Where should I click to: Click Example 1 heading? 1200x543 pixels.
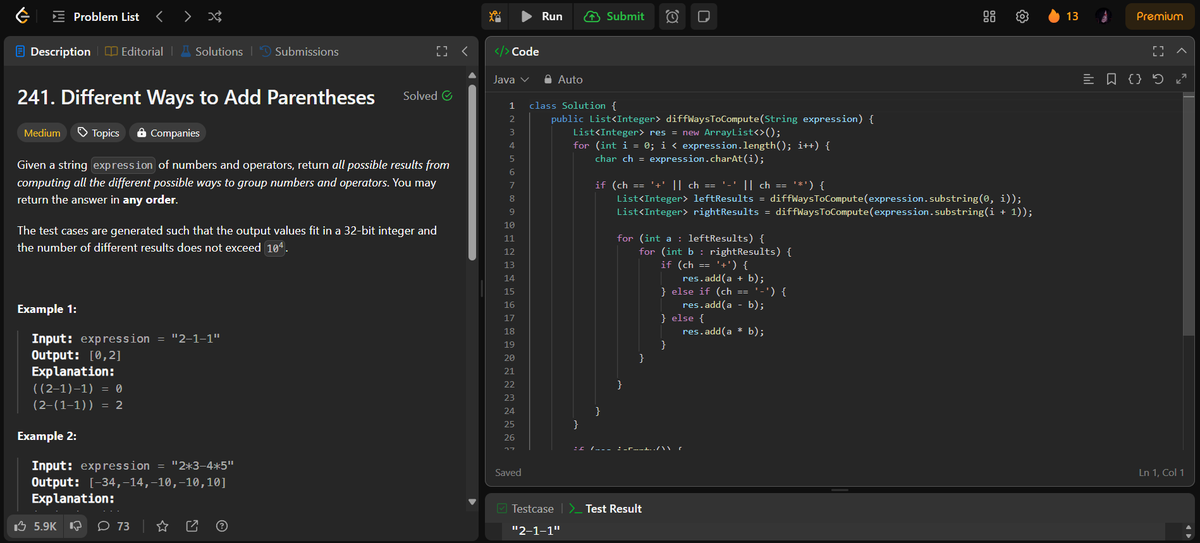tap(48, 308)
